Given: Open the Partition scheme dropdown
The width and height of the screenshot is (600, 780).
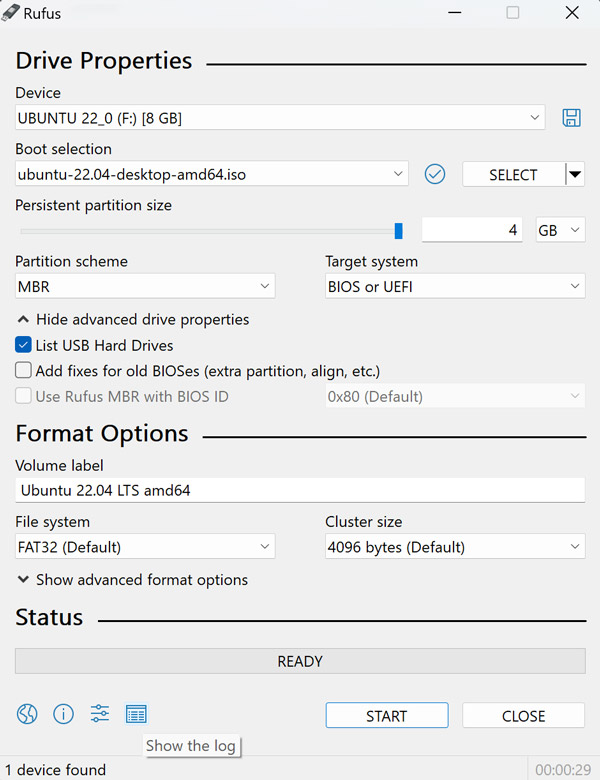Looking at the screenshot, I should [145, 287].
